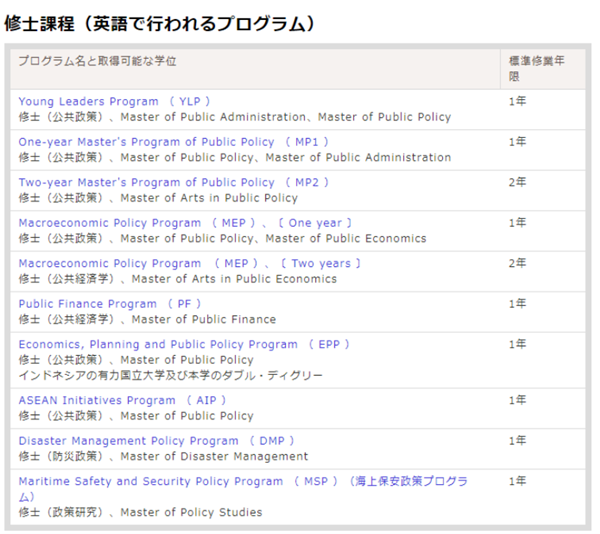Open Economics, Planning and Public Policy Program (EPP)
The width and height of the screenshot is (600, 534).
pos(184,345)
